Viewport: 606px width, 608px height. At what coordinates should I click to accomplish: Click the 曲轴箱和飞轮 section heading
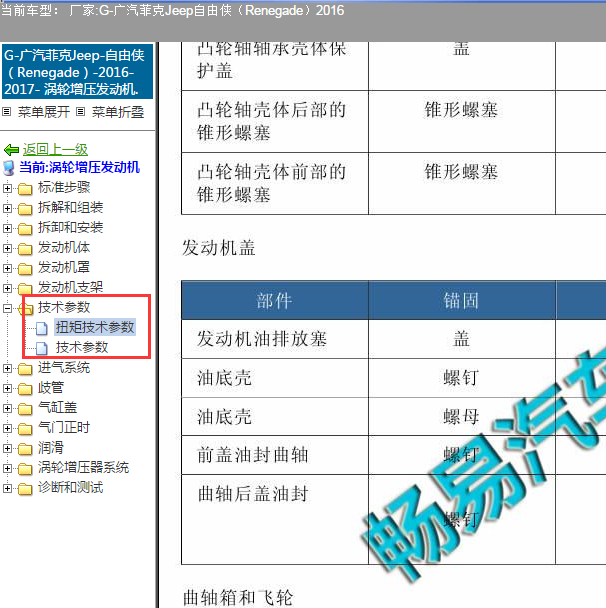[x=238, y=598]
